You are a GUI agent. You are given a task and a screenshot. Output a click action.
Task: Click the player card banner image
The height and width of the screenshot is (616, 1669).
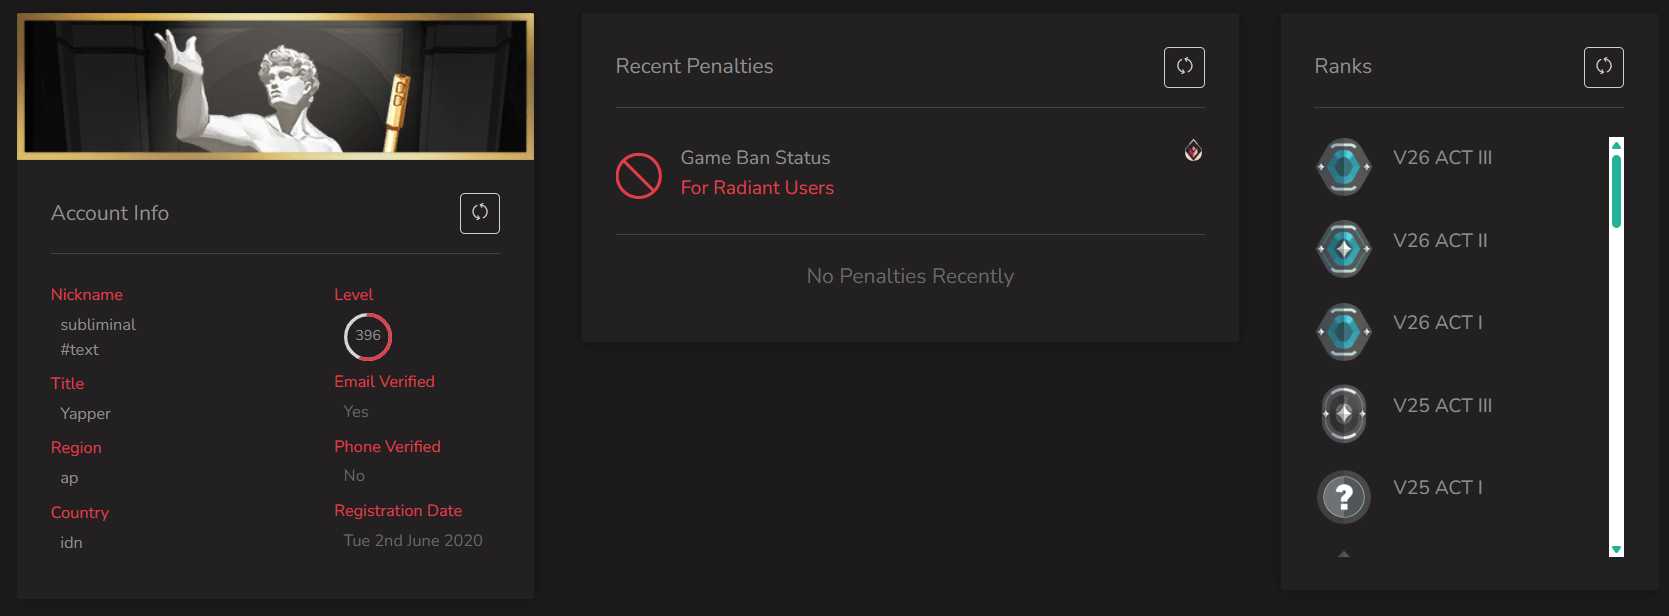275,86
